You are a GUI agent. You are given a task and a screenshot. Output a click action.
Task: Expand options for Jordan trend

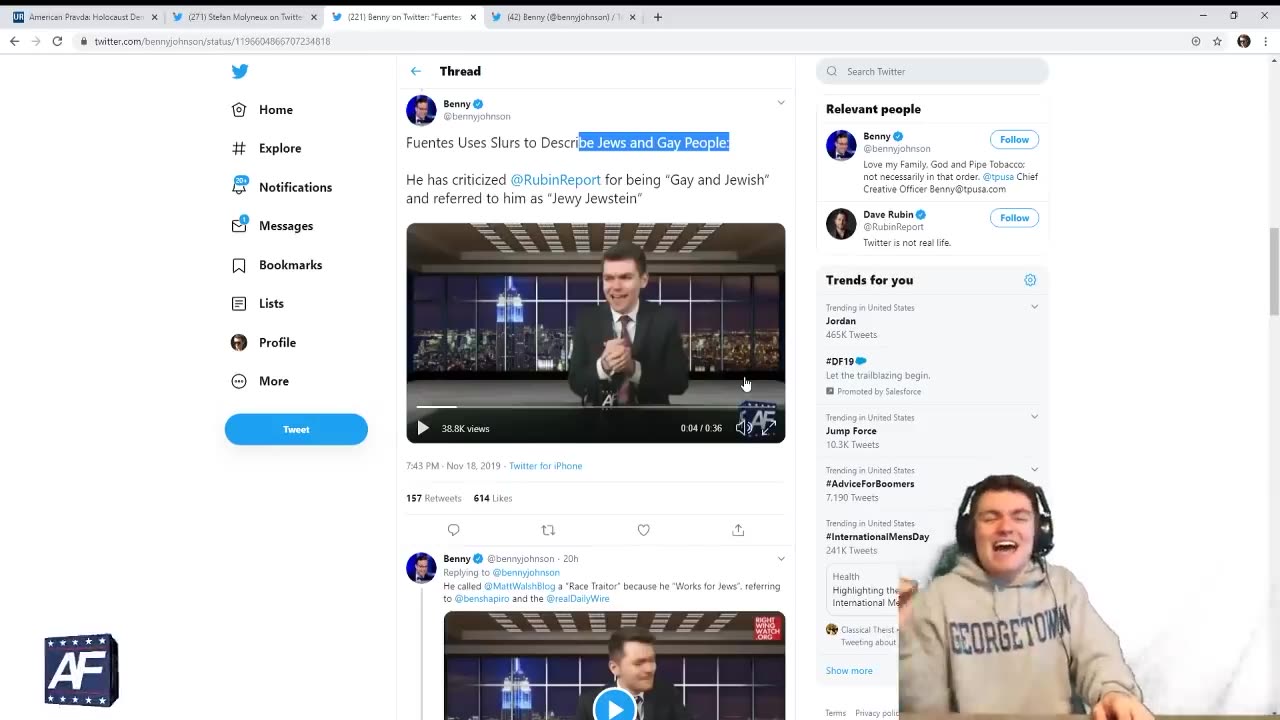coord(1034,307)
